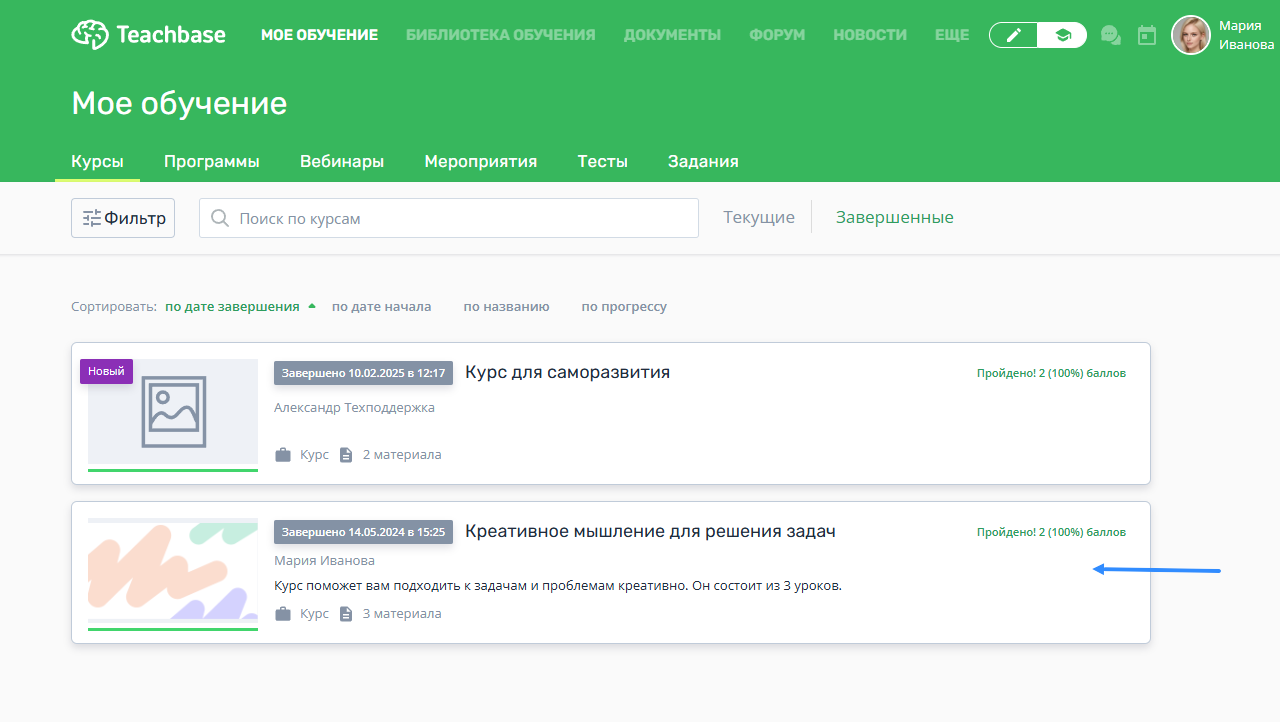
Task: Switch to the Мероприятия tab
Action: (x=481, y=161)
